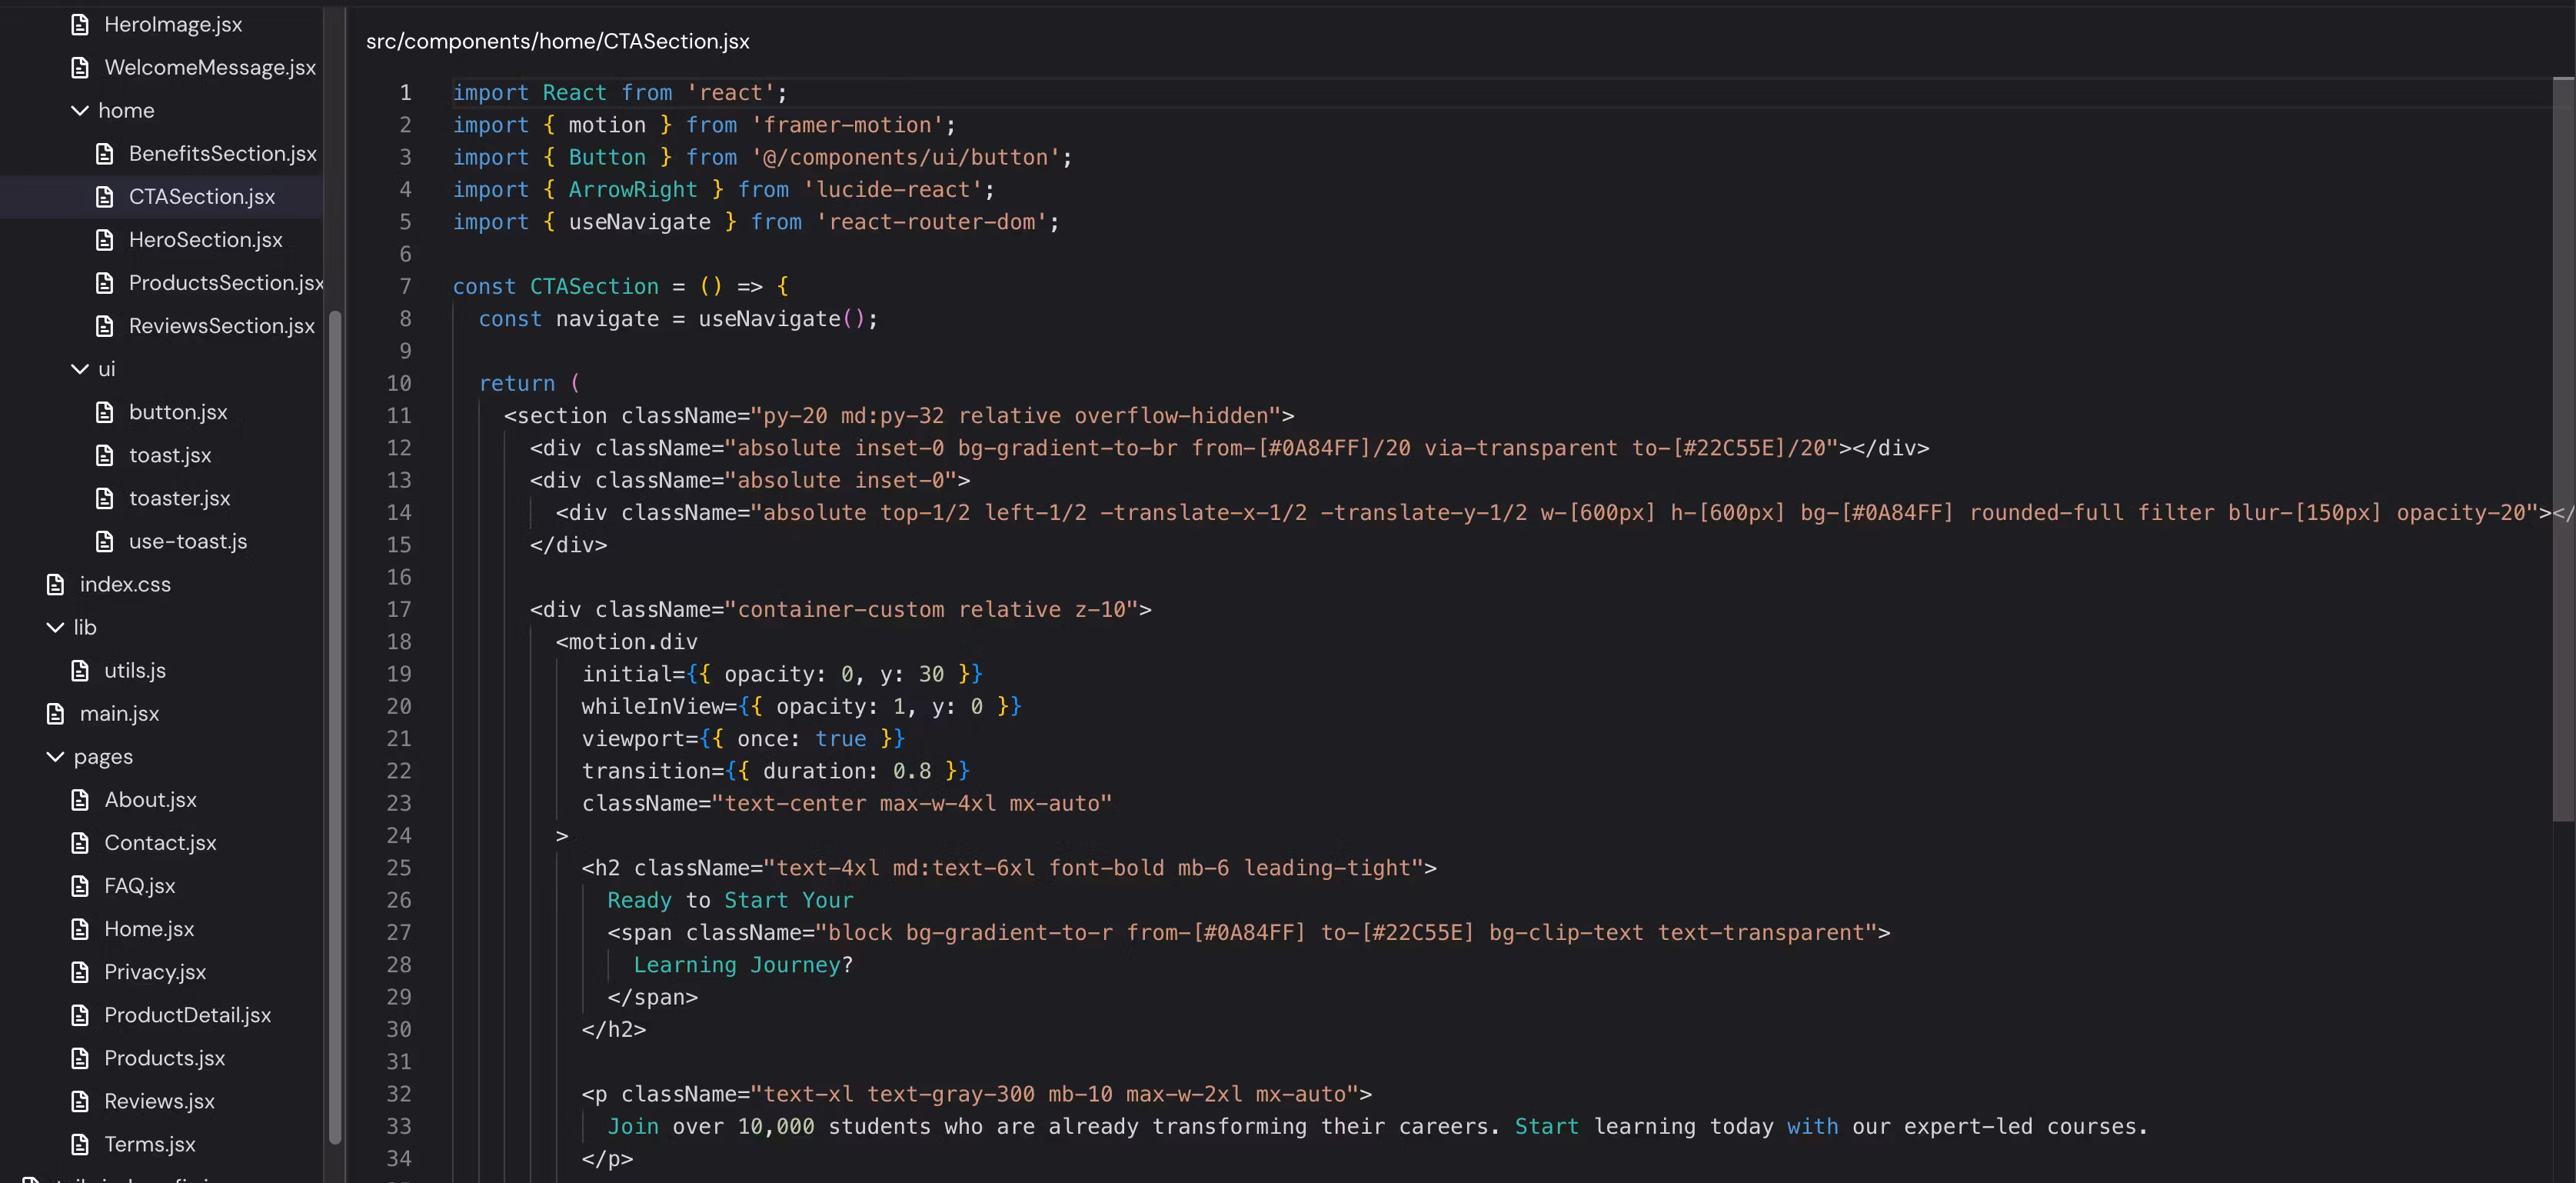Click the file icon beside main.jsx
The image size is (2576, 1183).
(55, 714)
